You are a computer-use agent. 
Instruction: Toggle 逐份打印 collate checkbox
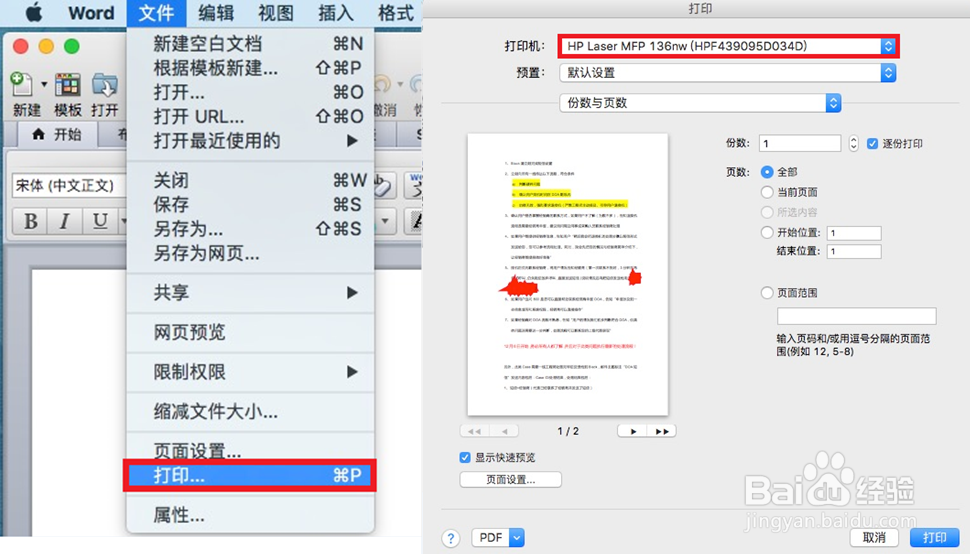[x=872, y=143]
